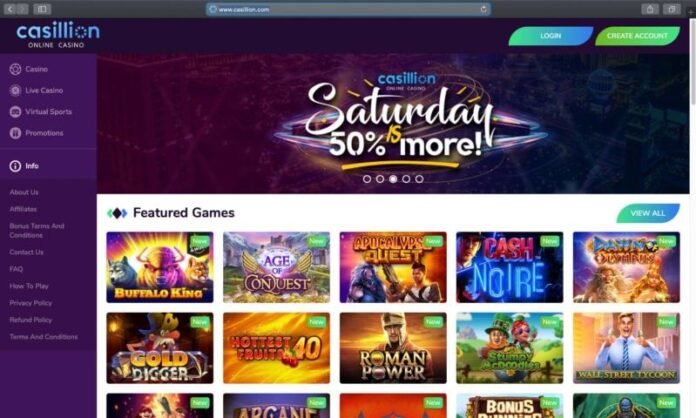Click the Info circle icon
This screenshot has width=696, height=418.
click(15, 166)
